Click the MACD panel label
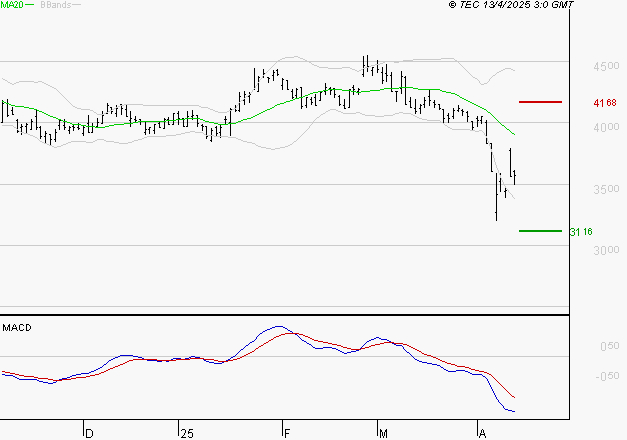The width and height of the screenshot is (627, 440). point(17,328)
